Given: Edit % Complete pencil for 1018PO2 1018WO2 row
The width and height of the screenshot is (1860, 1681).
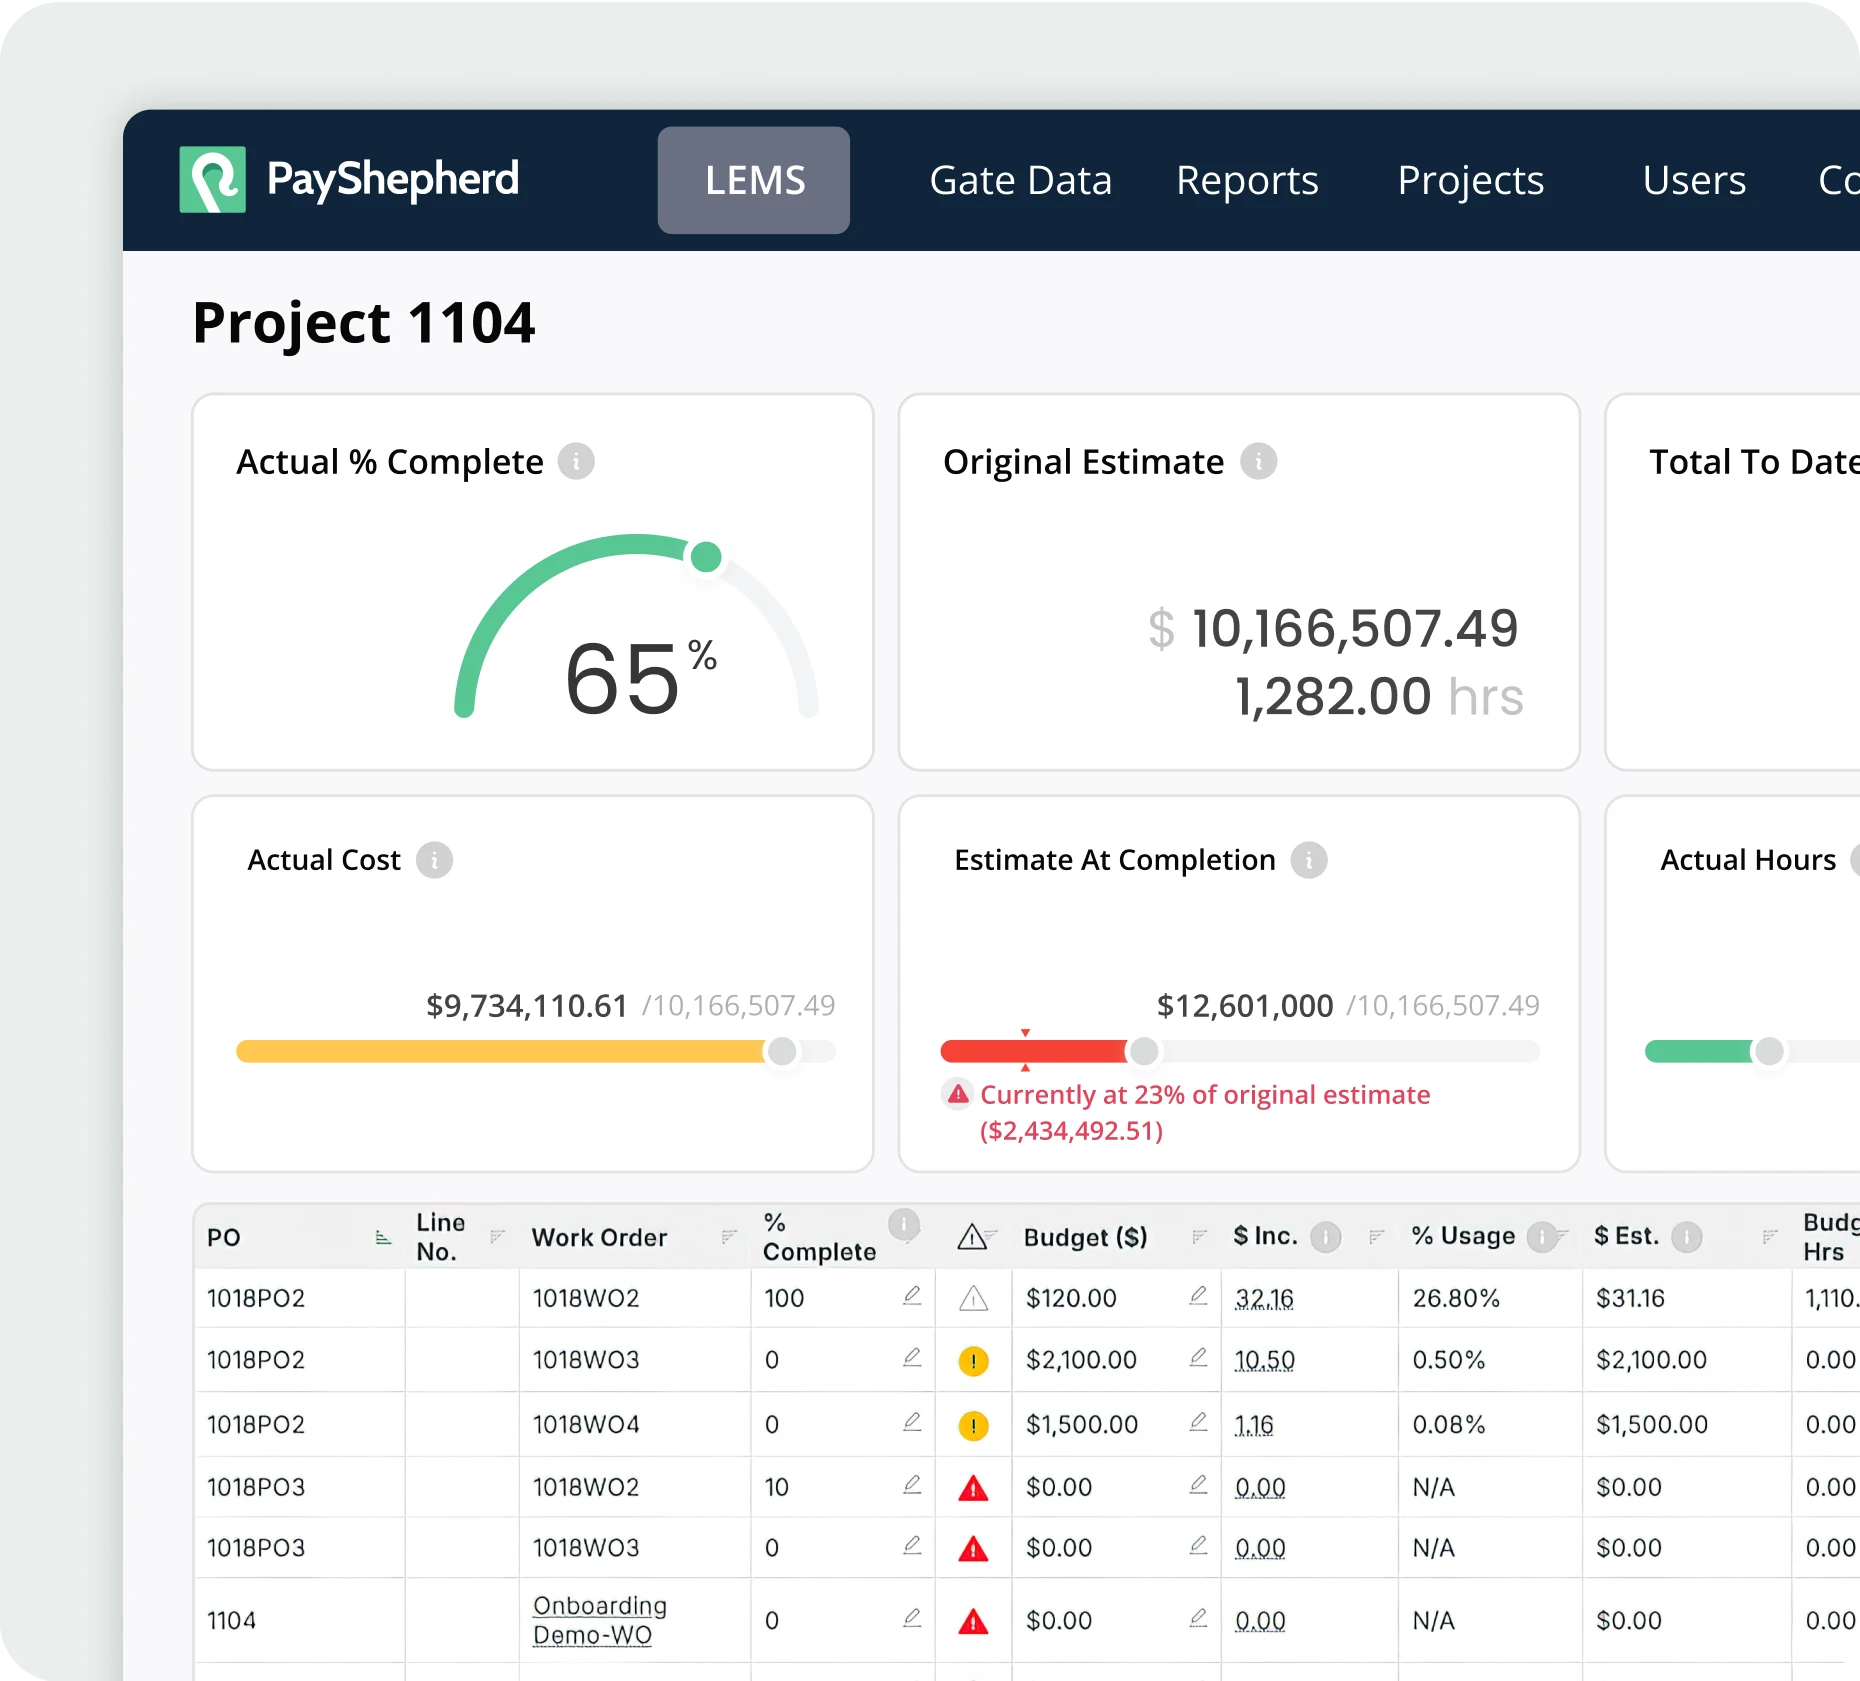Looking at the screenshot, I should (912, 1296).
